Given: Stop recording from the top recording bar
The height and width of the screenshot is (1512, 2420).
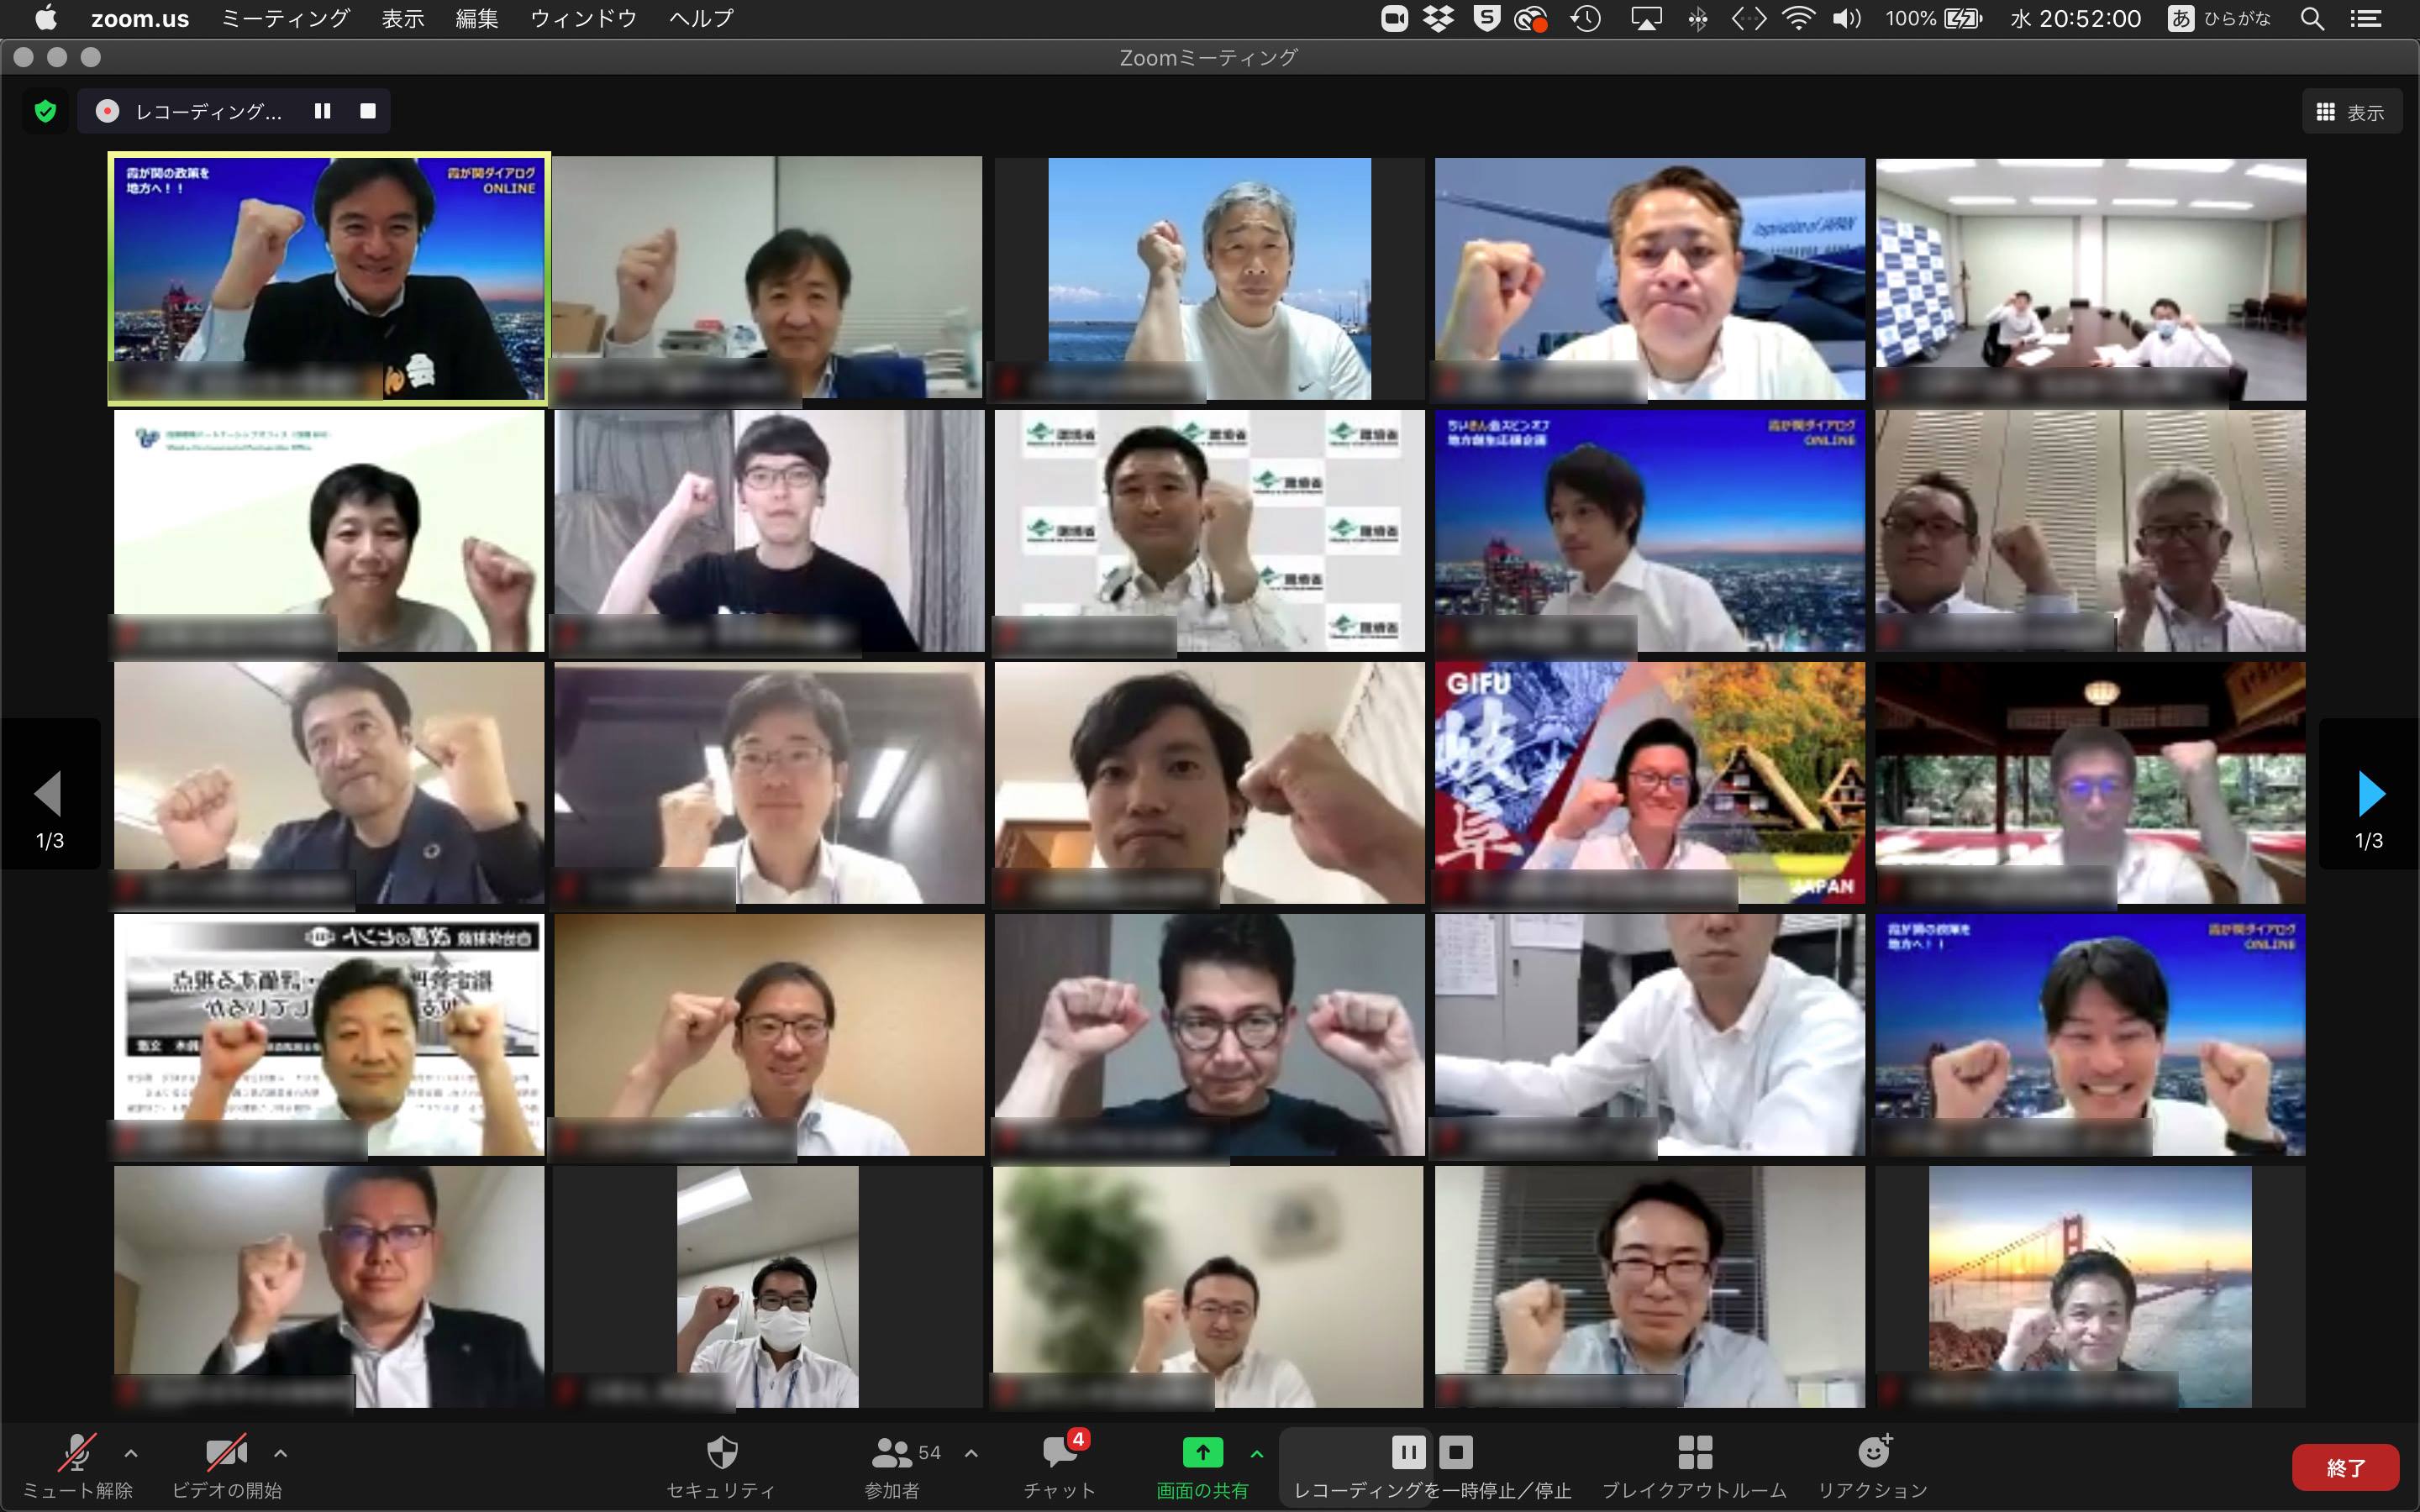Looking at the screenshot, I should [368, 111].
